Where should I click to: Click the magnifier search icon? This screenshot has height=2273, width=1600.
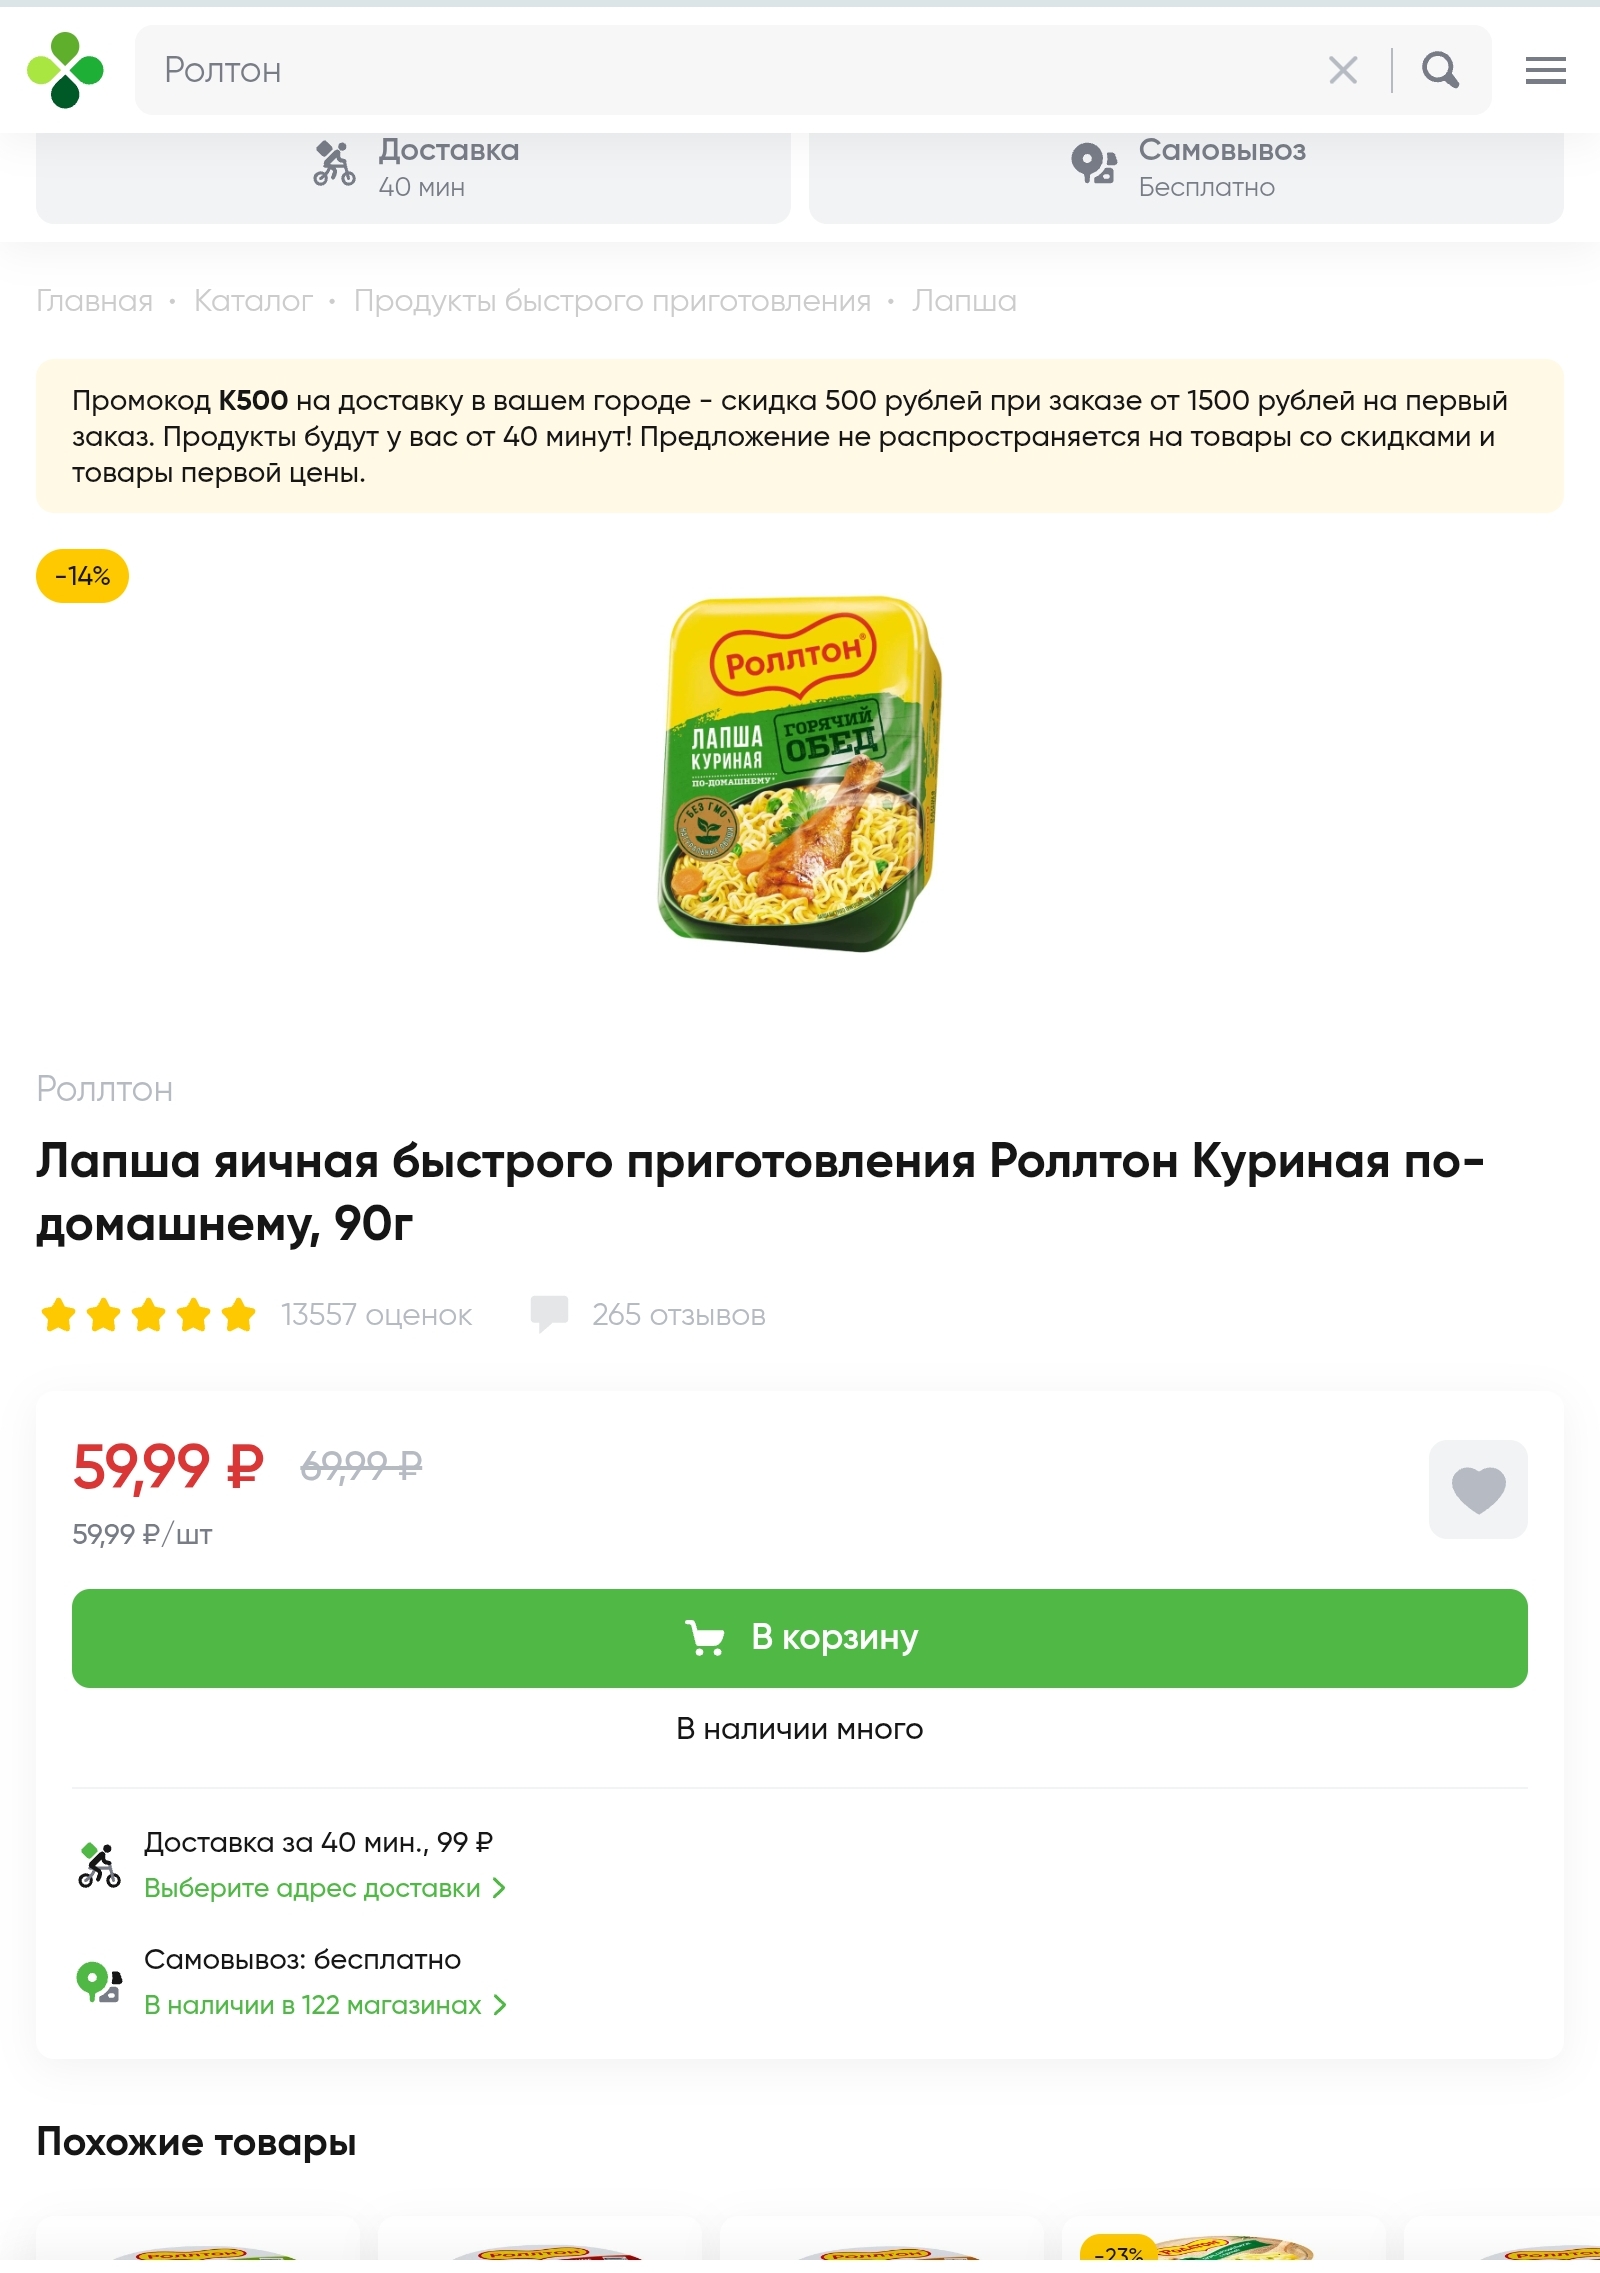coord(1440,70)
